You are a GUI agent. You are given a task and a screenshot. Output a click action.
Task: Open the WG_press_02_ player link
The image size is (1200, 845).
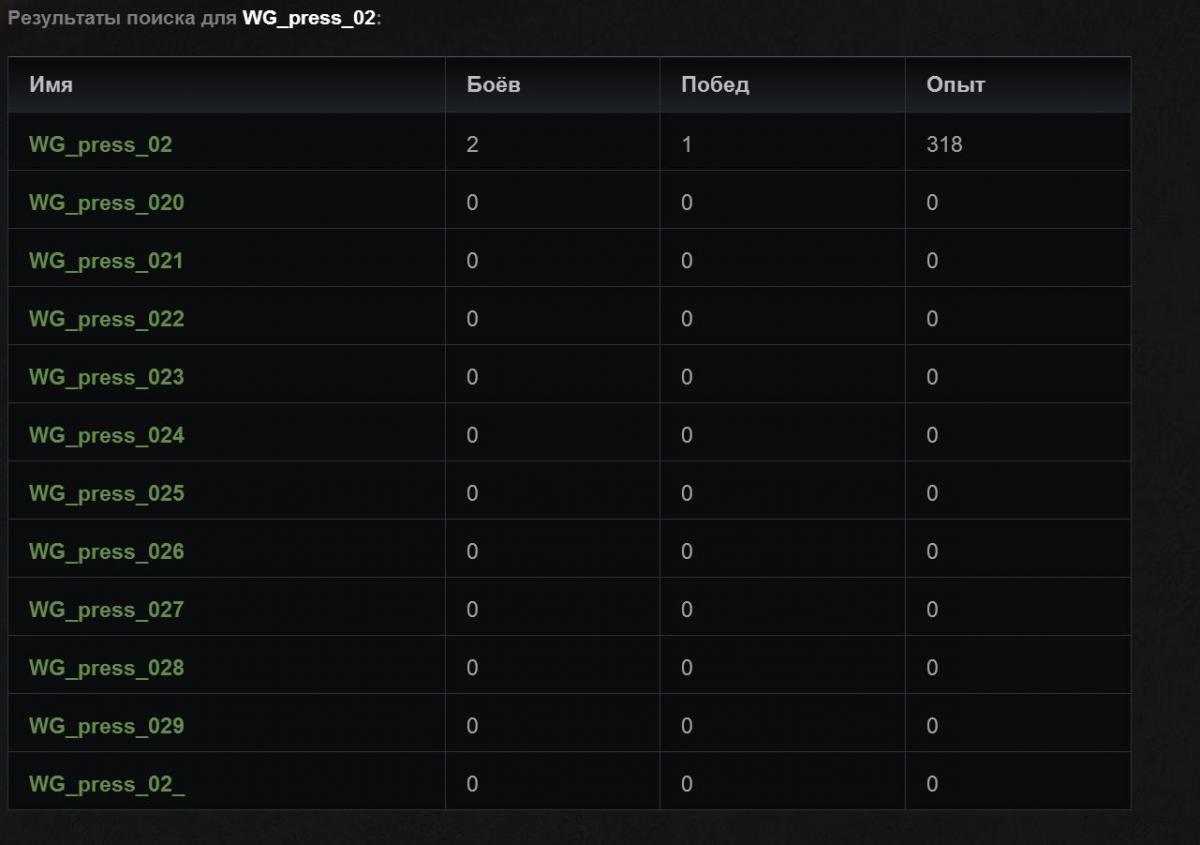(x=106, y=784)
